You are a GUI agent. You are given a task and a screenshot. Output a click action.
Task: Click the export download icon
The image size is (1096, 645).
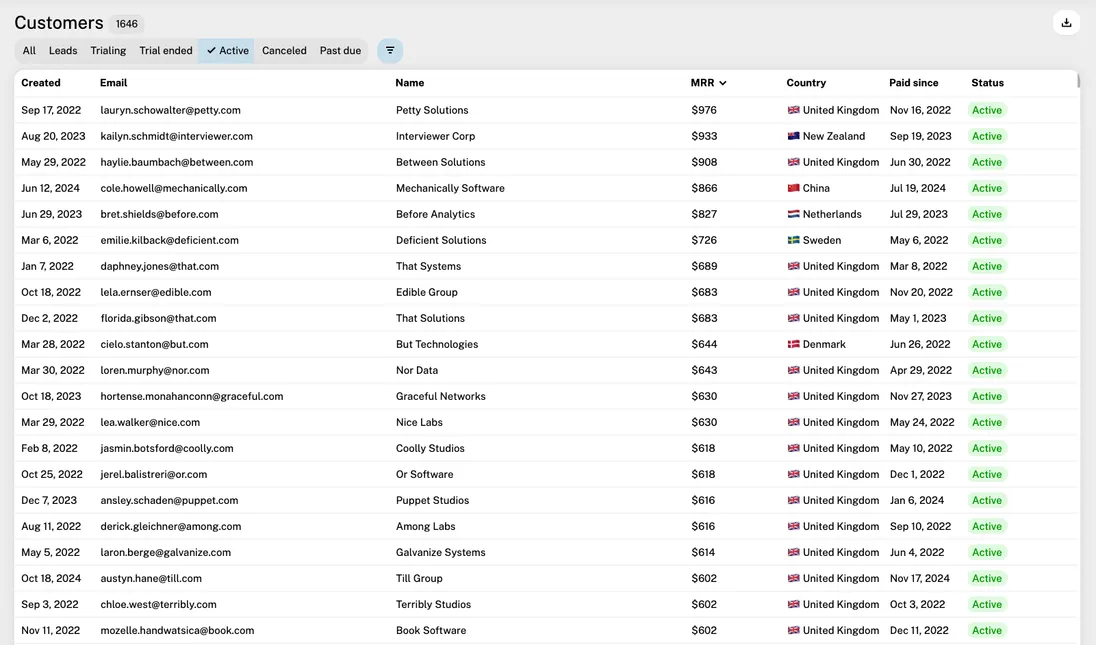click(x=1066, y=22)
